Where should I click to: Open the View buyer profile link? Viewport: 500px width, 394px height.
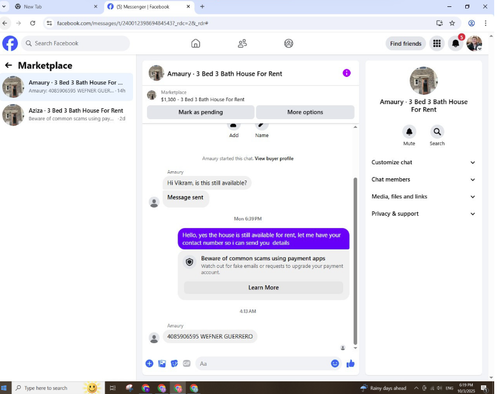click(274, 158)
